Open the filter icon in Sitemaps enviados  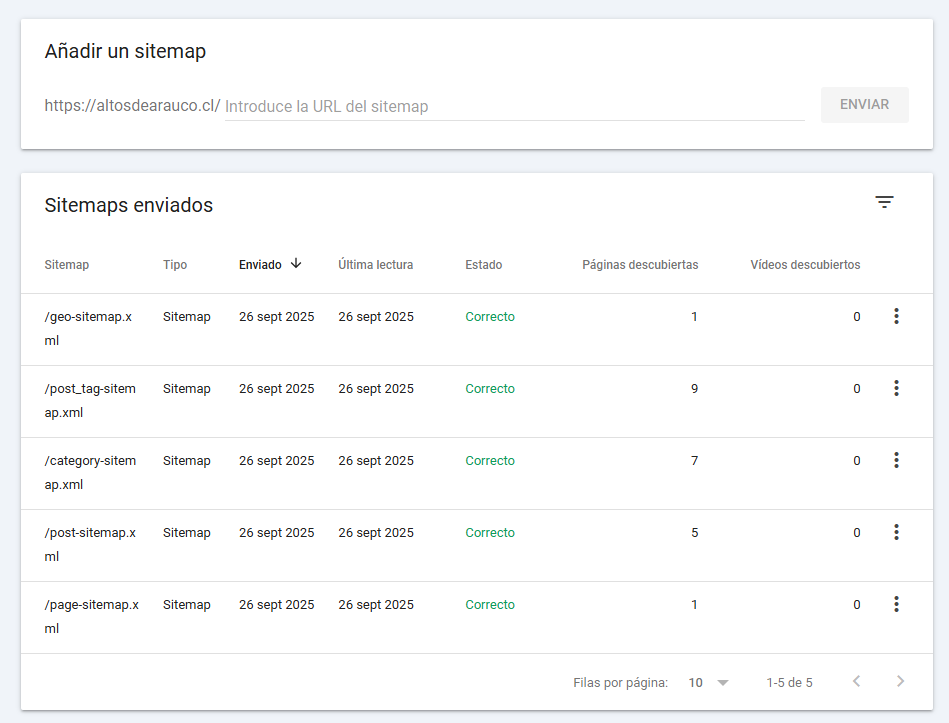pos(884,202)
